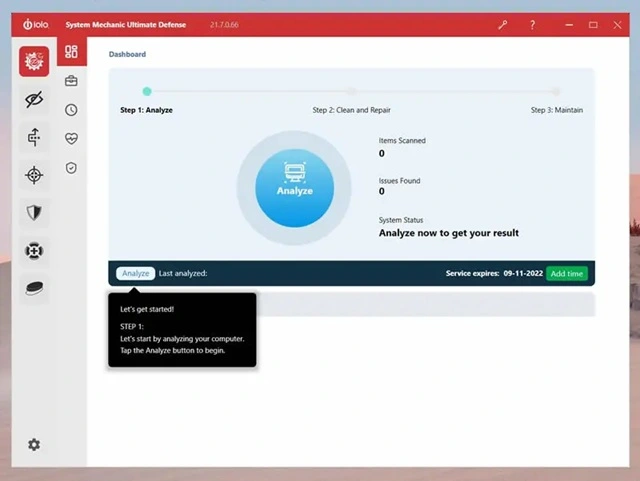Open LiveBoost heart pulse icon

point(71,139)
